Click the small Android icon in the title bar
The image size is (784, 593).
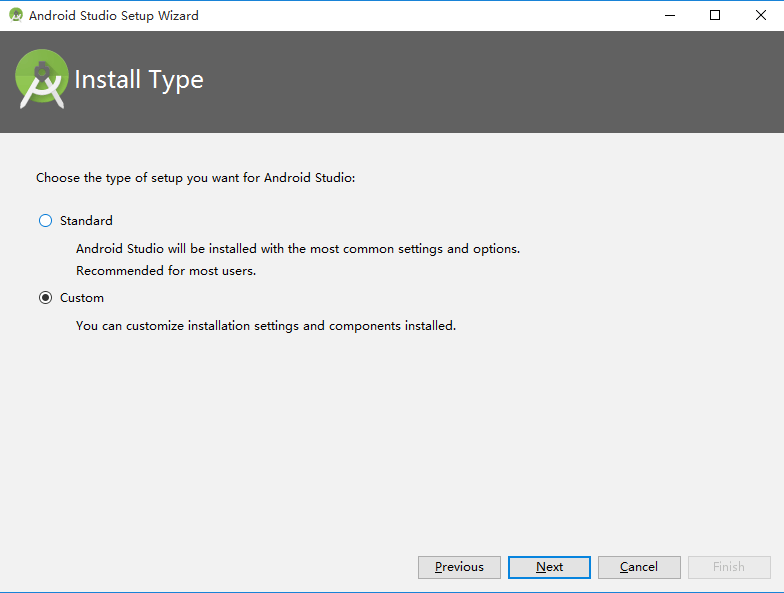[x=15, y=15]
